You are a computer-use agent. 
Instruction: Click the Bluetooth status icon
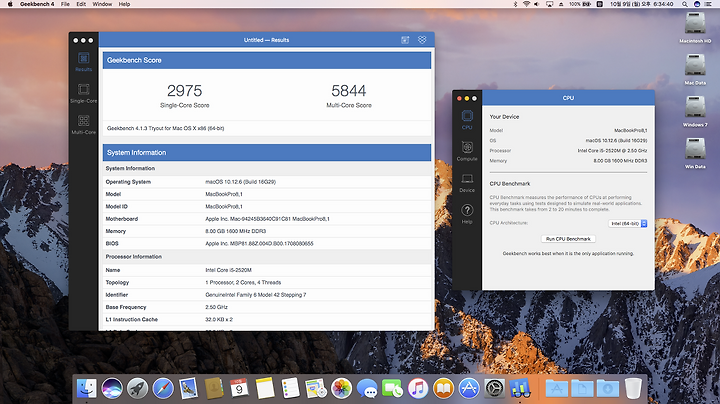(515, 4)
